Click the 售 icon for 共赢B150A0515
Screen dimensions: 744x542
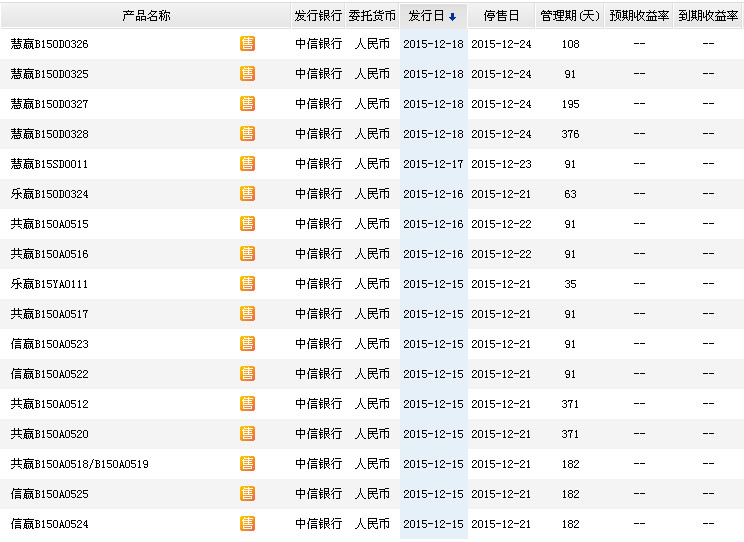(247, 224)
